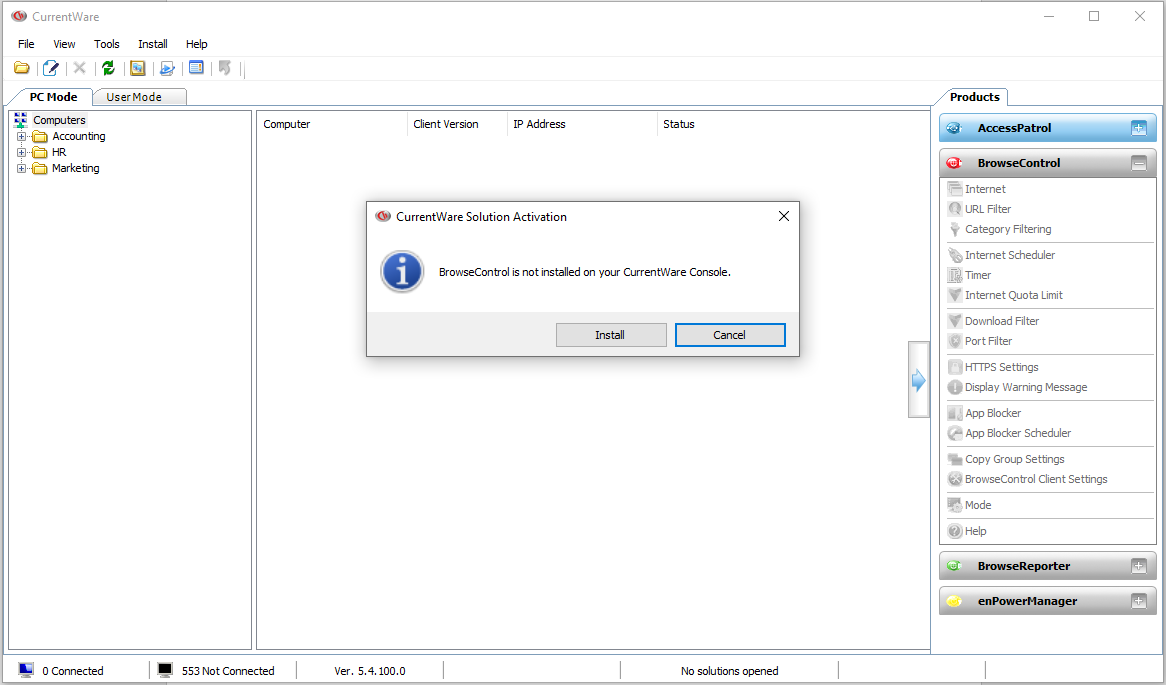Click the connected blue monitor status icon
The height and width of the screenshot is (685, 1166).
(x=26, y=670)
